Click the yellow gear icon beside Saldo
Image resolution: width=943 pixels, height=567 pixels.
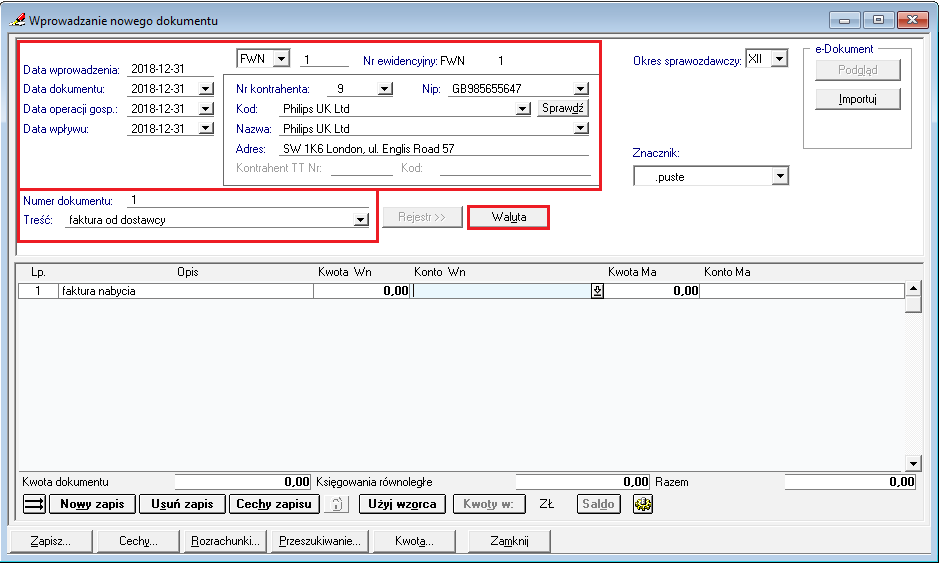643,504
